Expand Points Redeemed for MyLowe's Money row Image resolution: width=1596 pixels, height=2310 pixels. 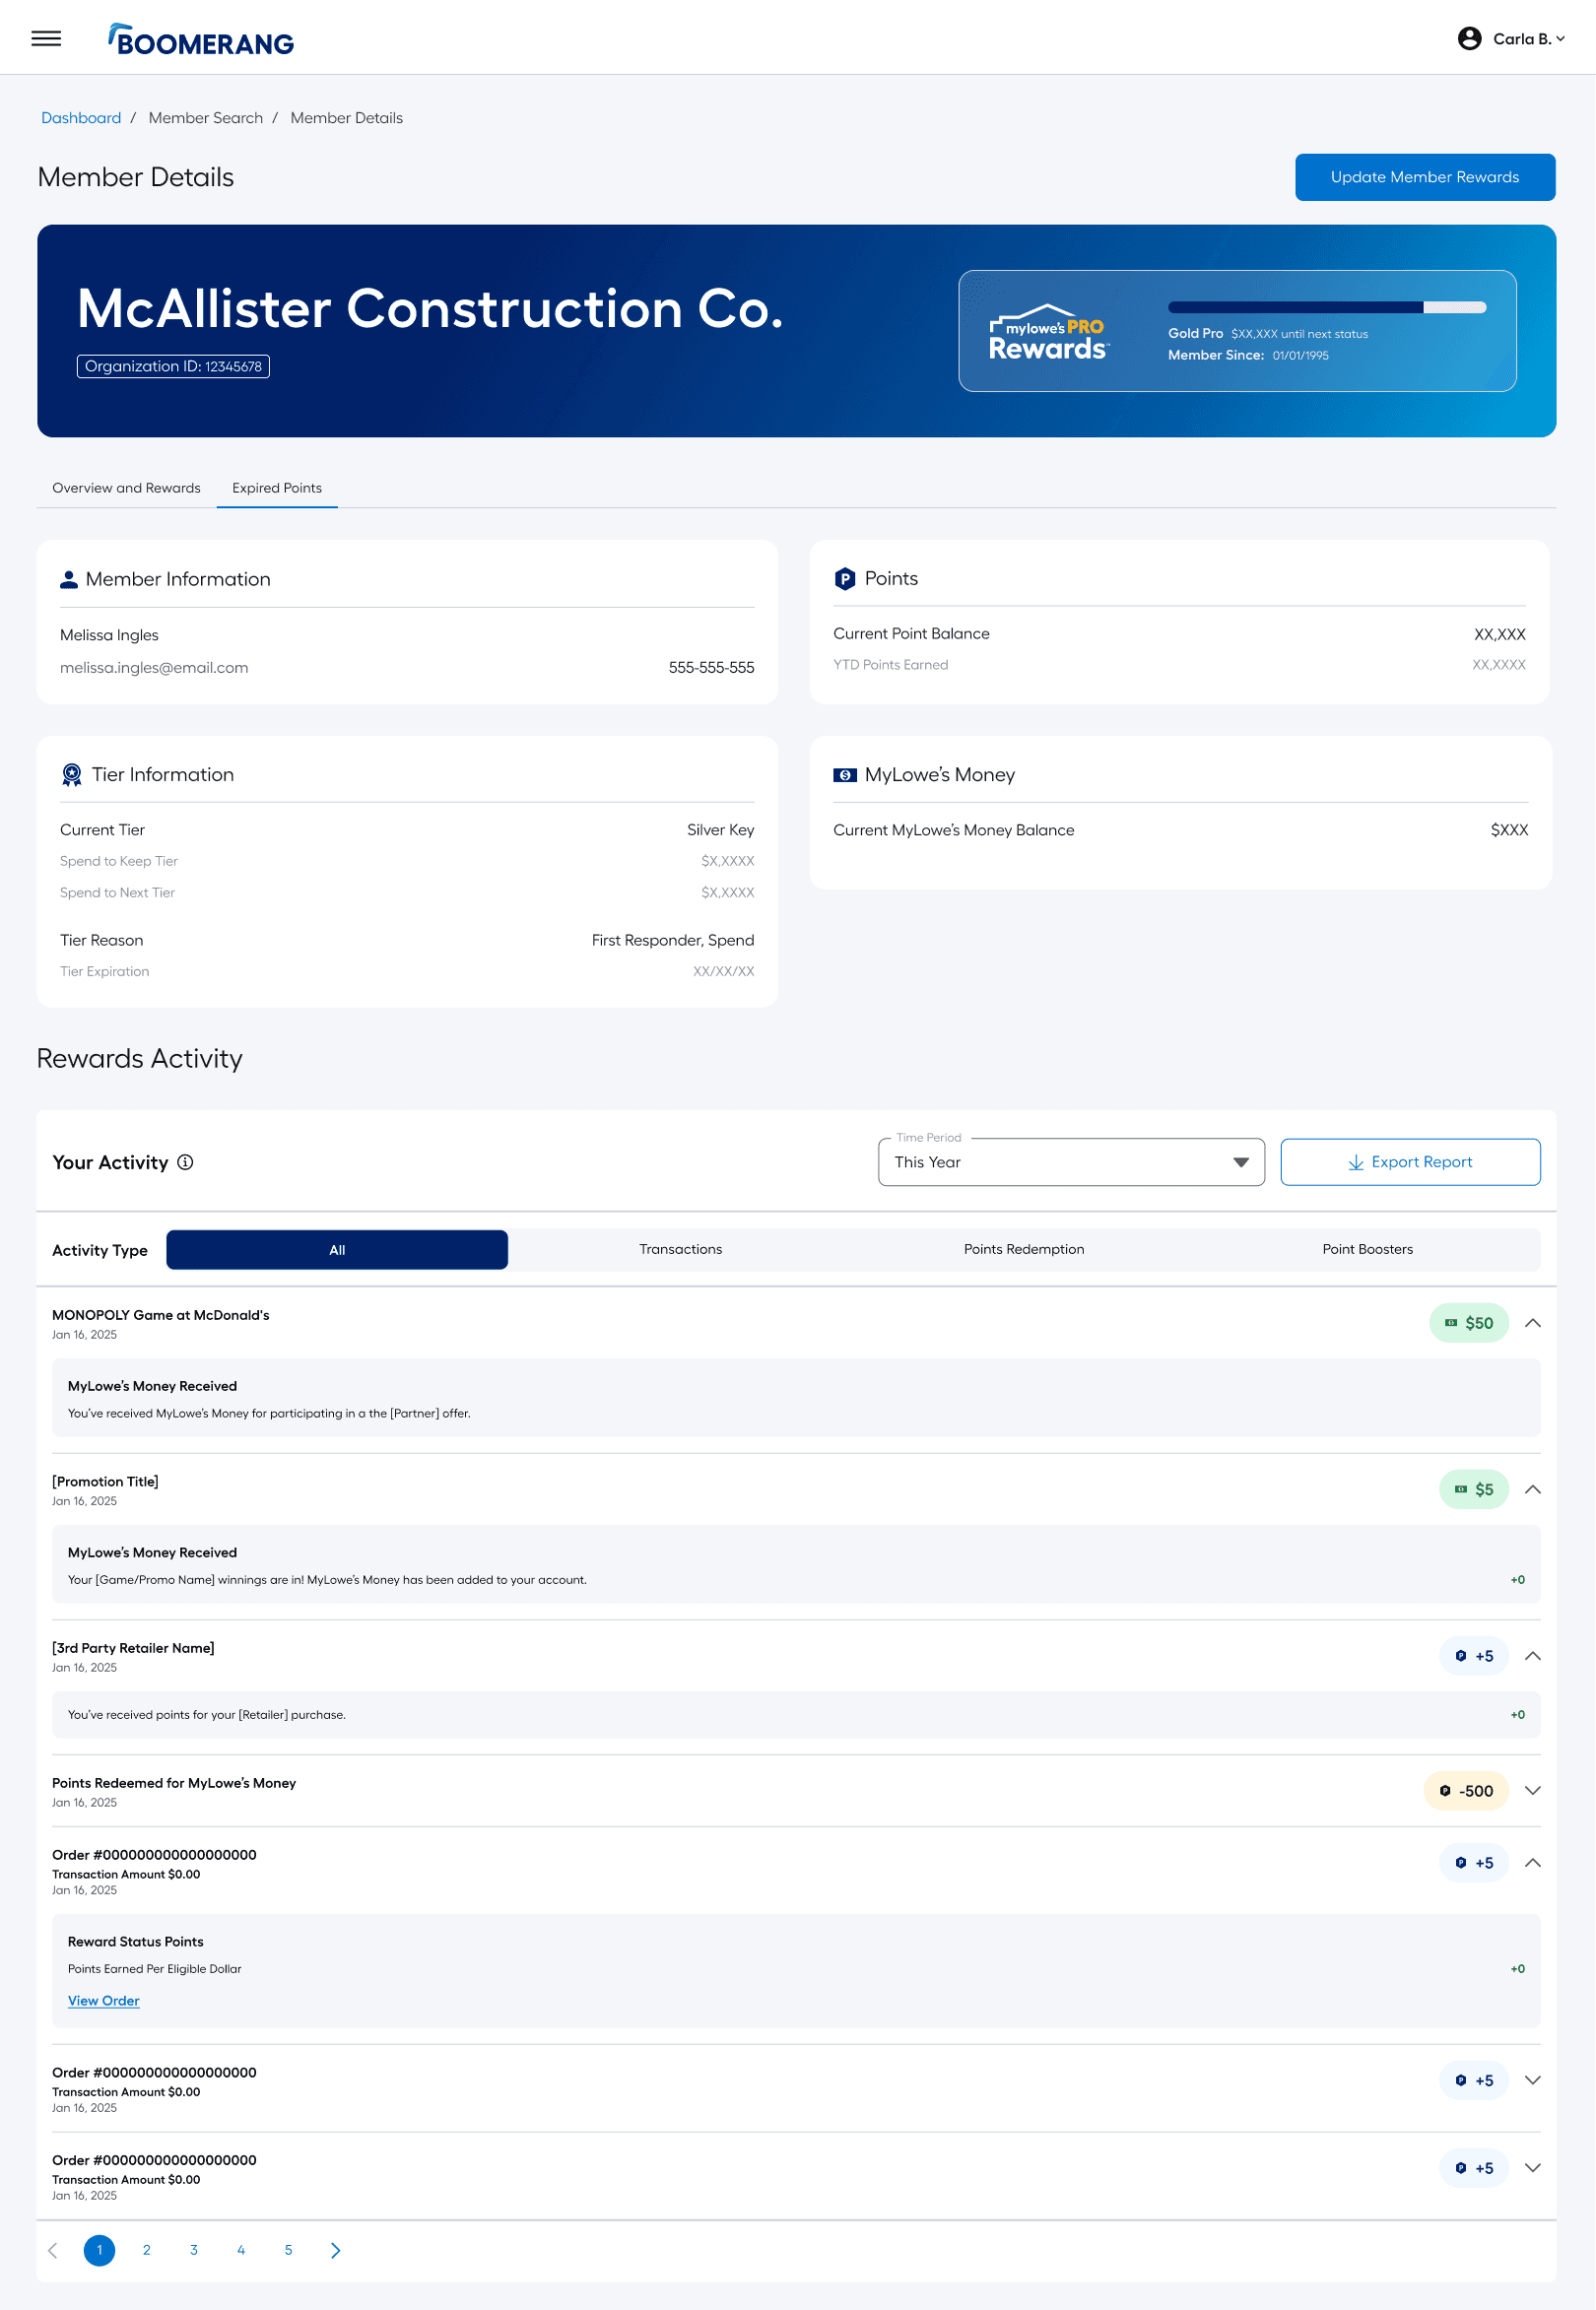(x=1532, y=1791)
